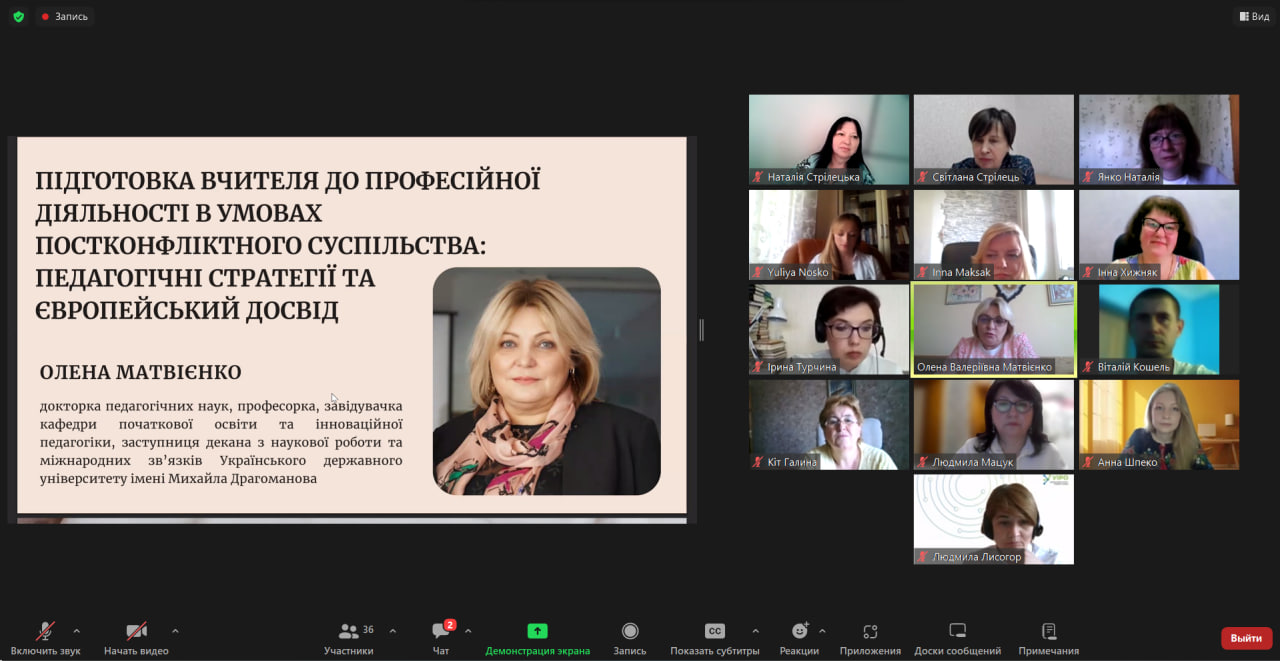
Task: Select Yuliya Nosko video tile
Action: (829, 235)
